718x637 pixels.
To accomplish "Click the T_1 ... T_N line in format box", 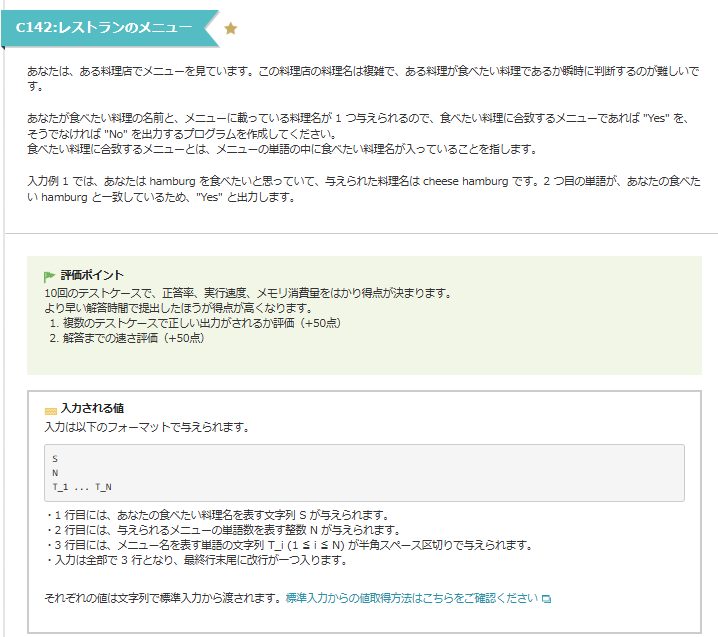I will tap(82, 487).
